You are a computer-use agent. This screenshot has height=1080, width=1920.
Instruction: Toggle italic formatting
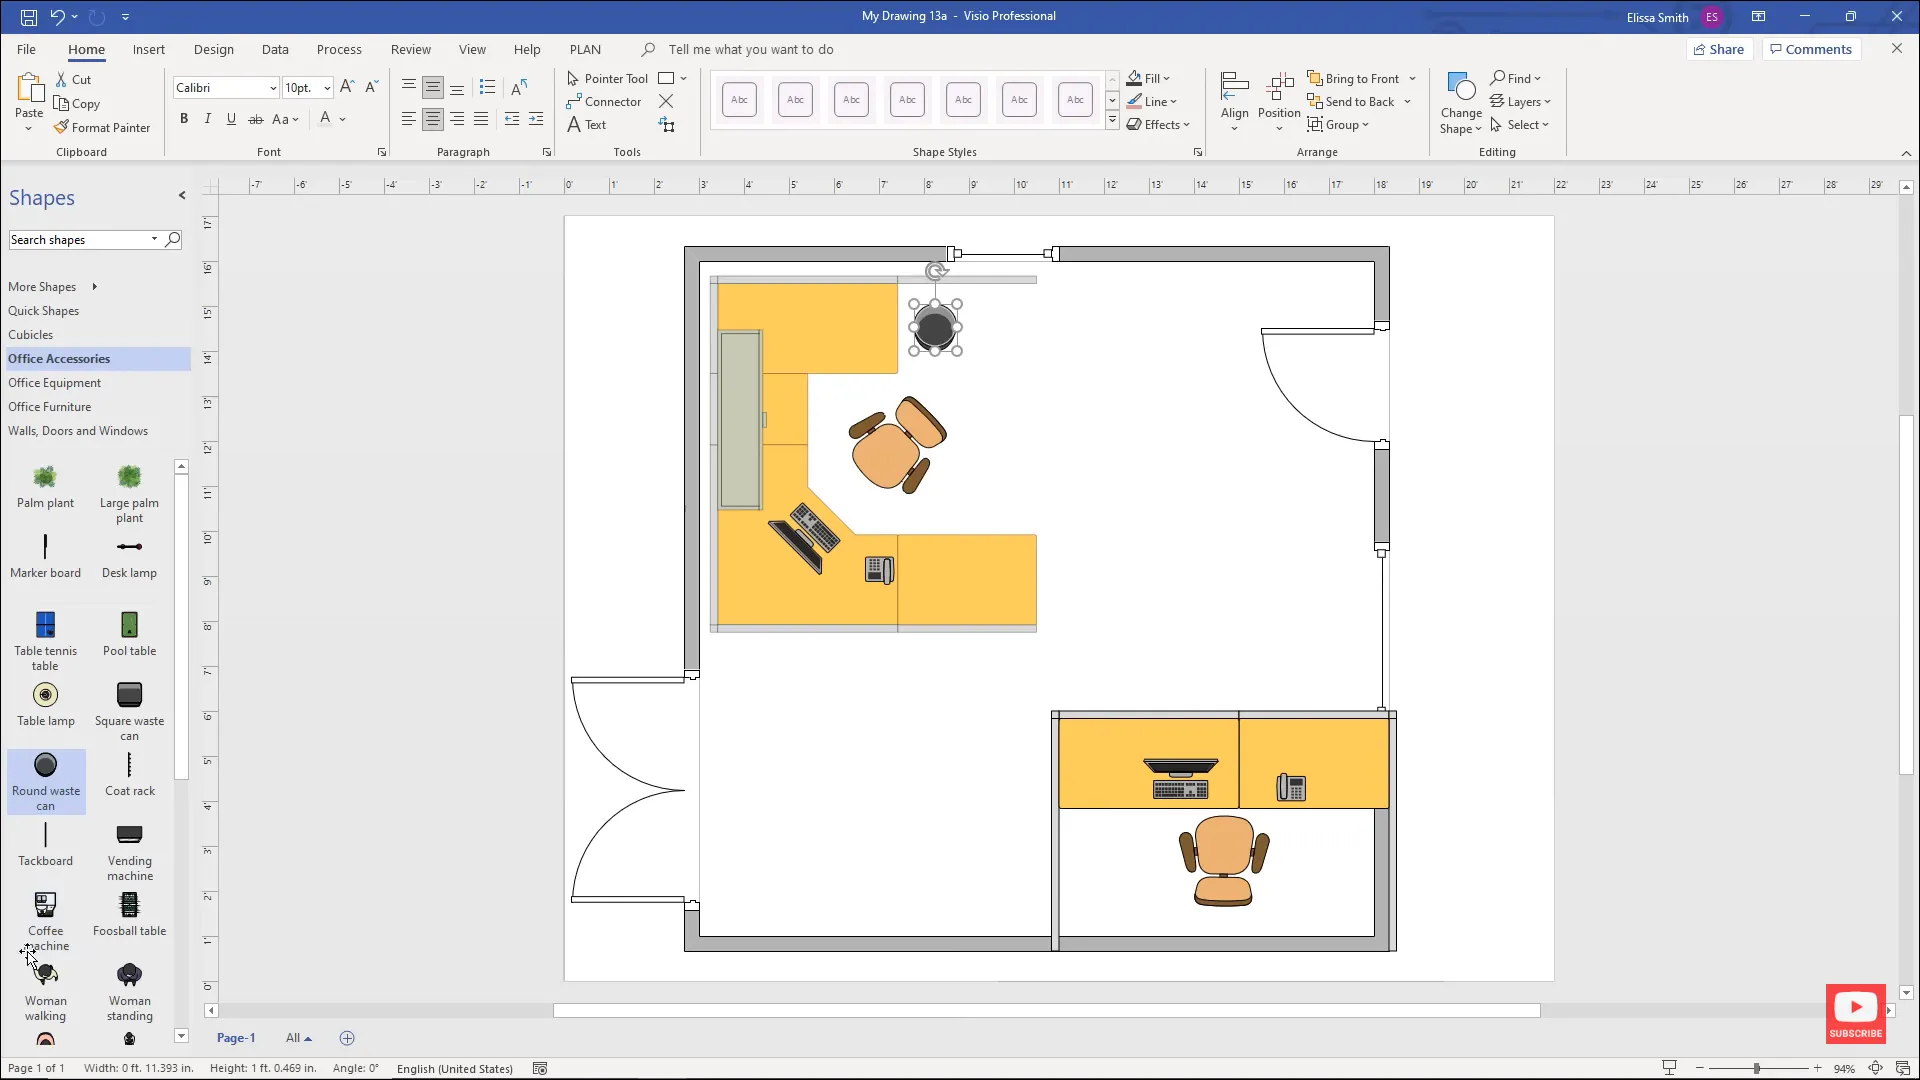(207, 118)
